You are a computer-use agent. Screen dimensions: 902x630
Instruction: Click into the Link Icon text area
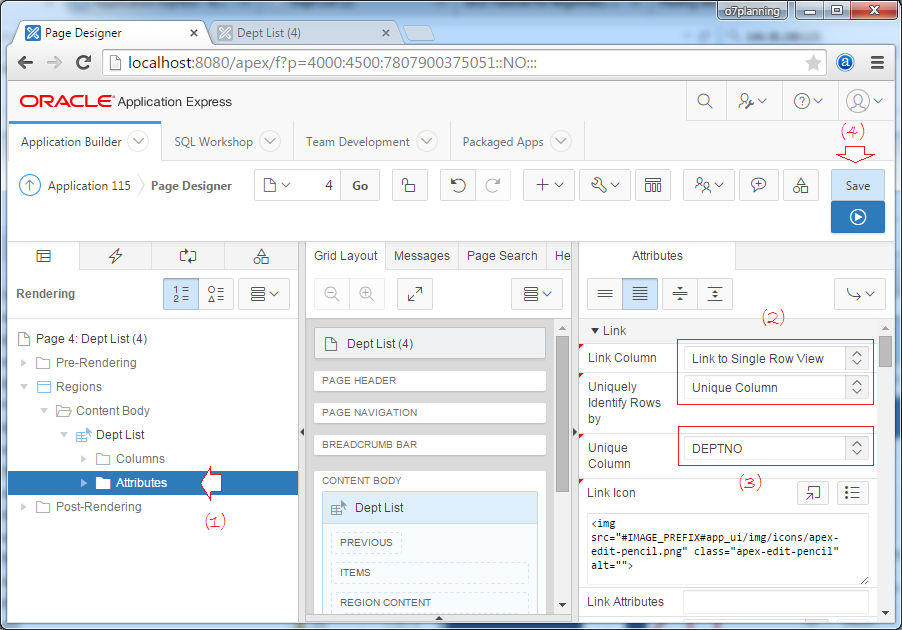coord(728,549)
